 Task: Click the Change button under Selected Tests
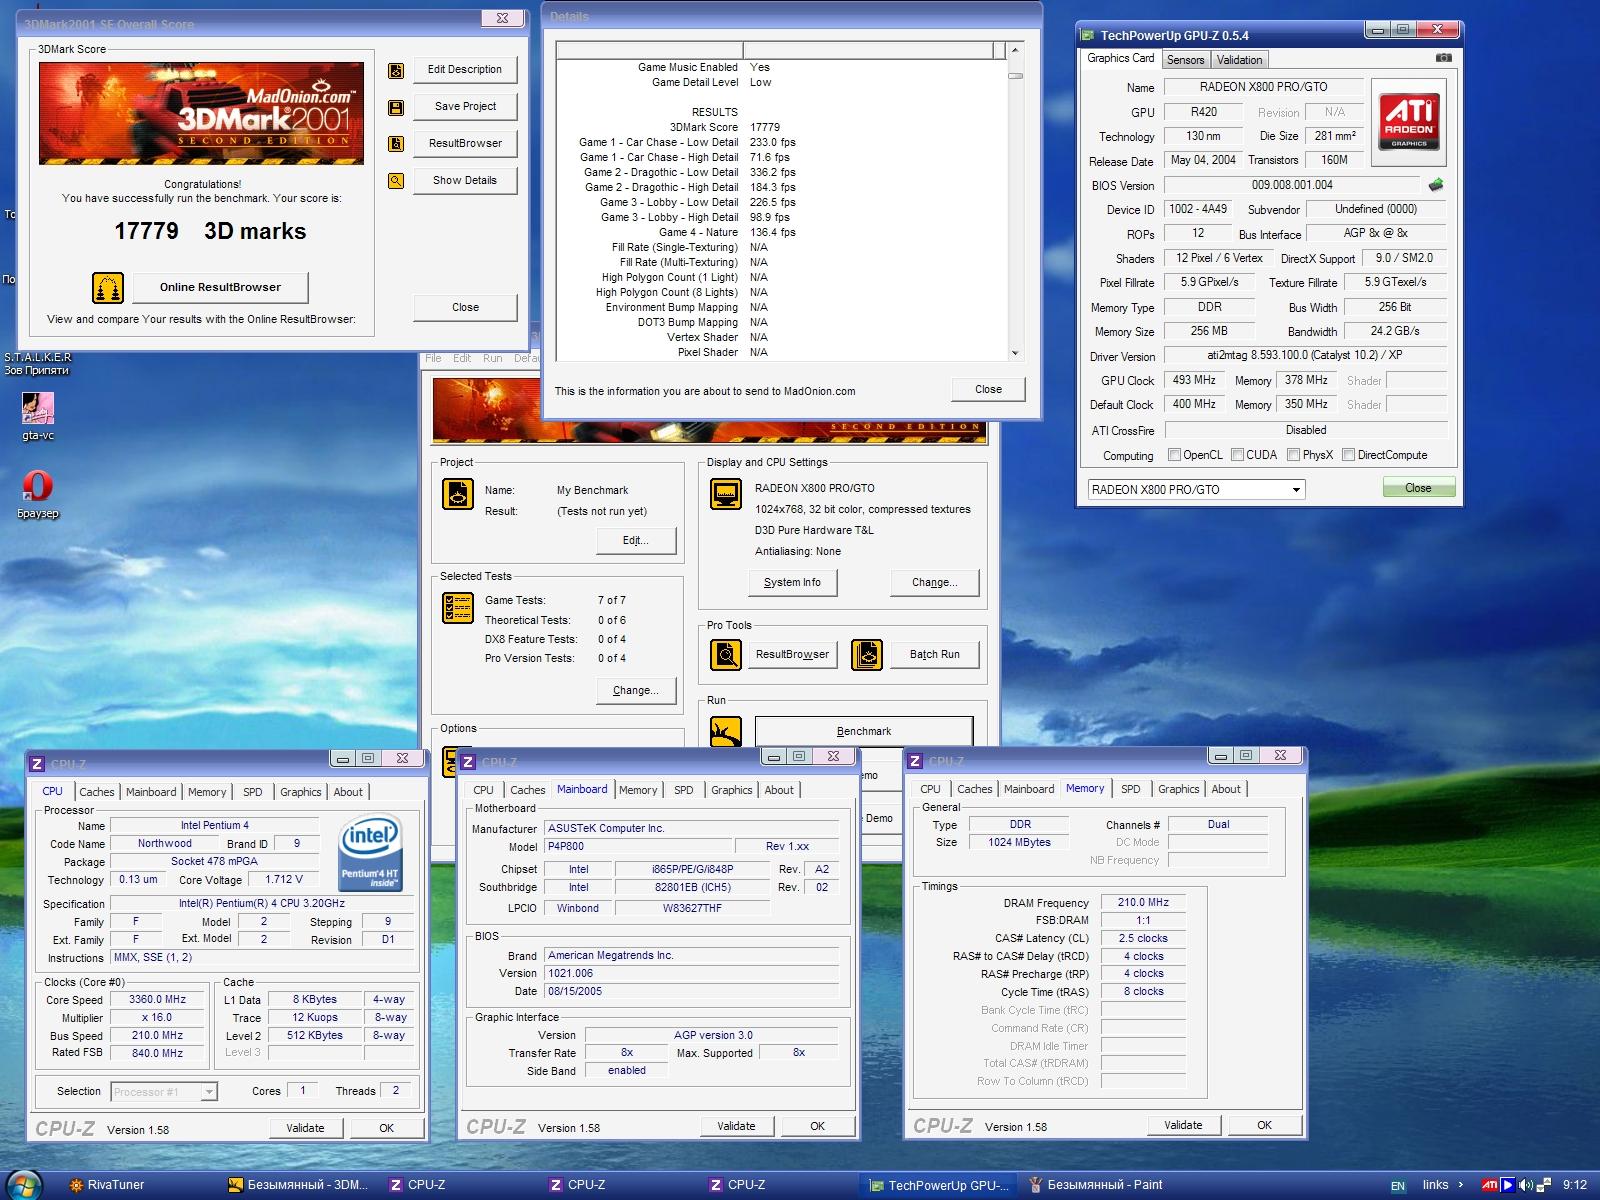(x=636, y=691)
